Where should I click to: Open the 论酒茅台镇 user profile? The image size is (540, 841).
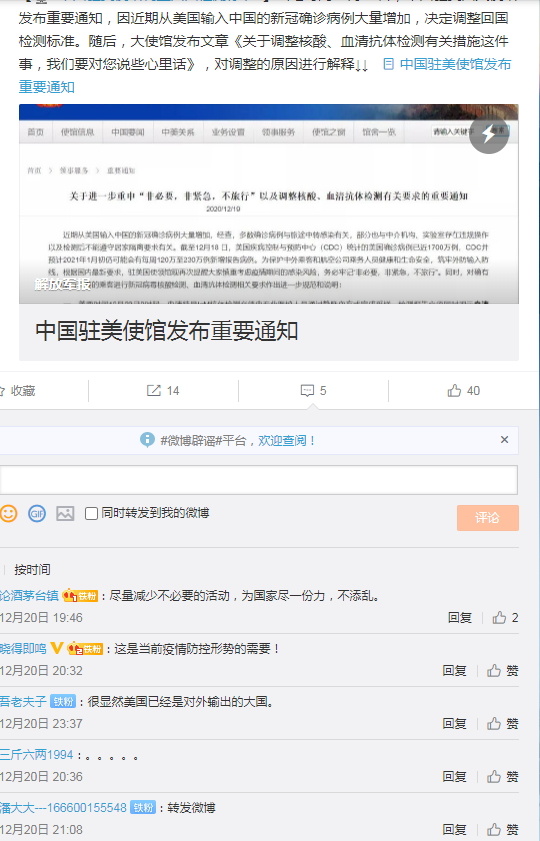(x=29, y=595)
